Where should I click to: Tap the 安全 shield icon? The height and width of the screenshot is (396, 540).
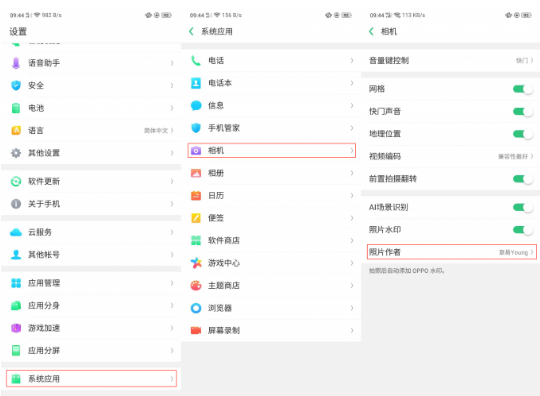16,85
